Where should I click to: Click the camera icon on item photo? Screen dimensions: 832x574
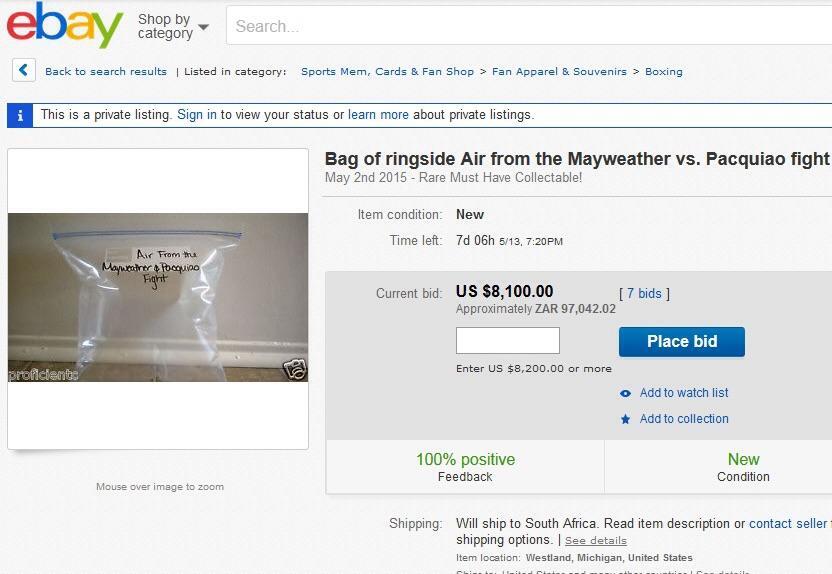tap(295, 370)
